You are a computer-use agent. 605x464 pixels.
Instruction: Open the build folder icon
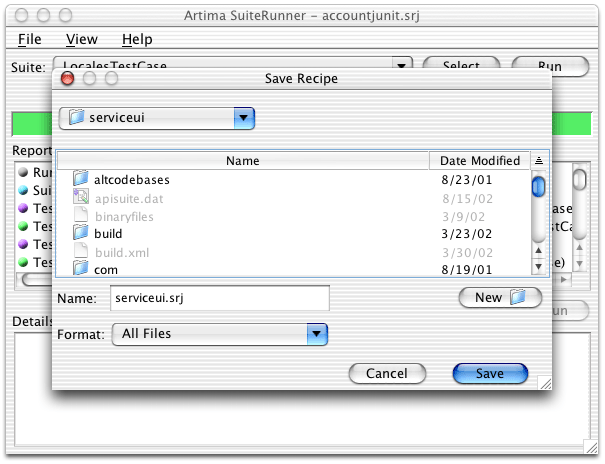[x=81, y=233]
